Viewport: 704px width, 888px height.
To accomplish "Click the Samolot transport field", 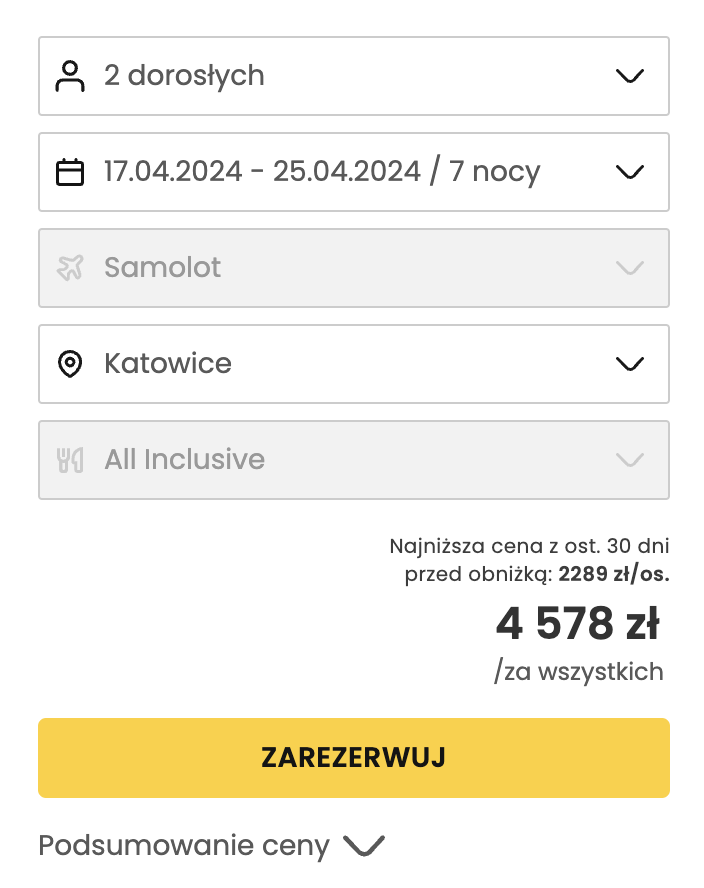I will [352, 267].
